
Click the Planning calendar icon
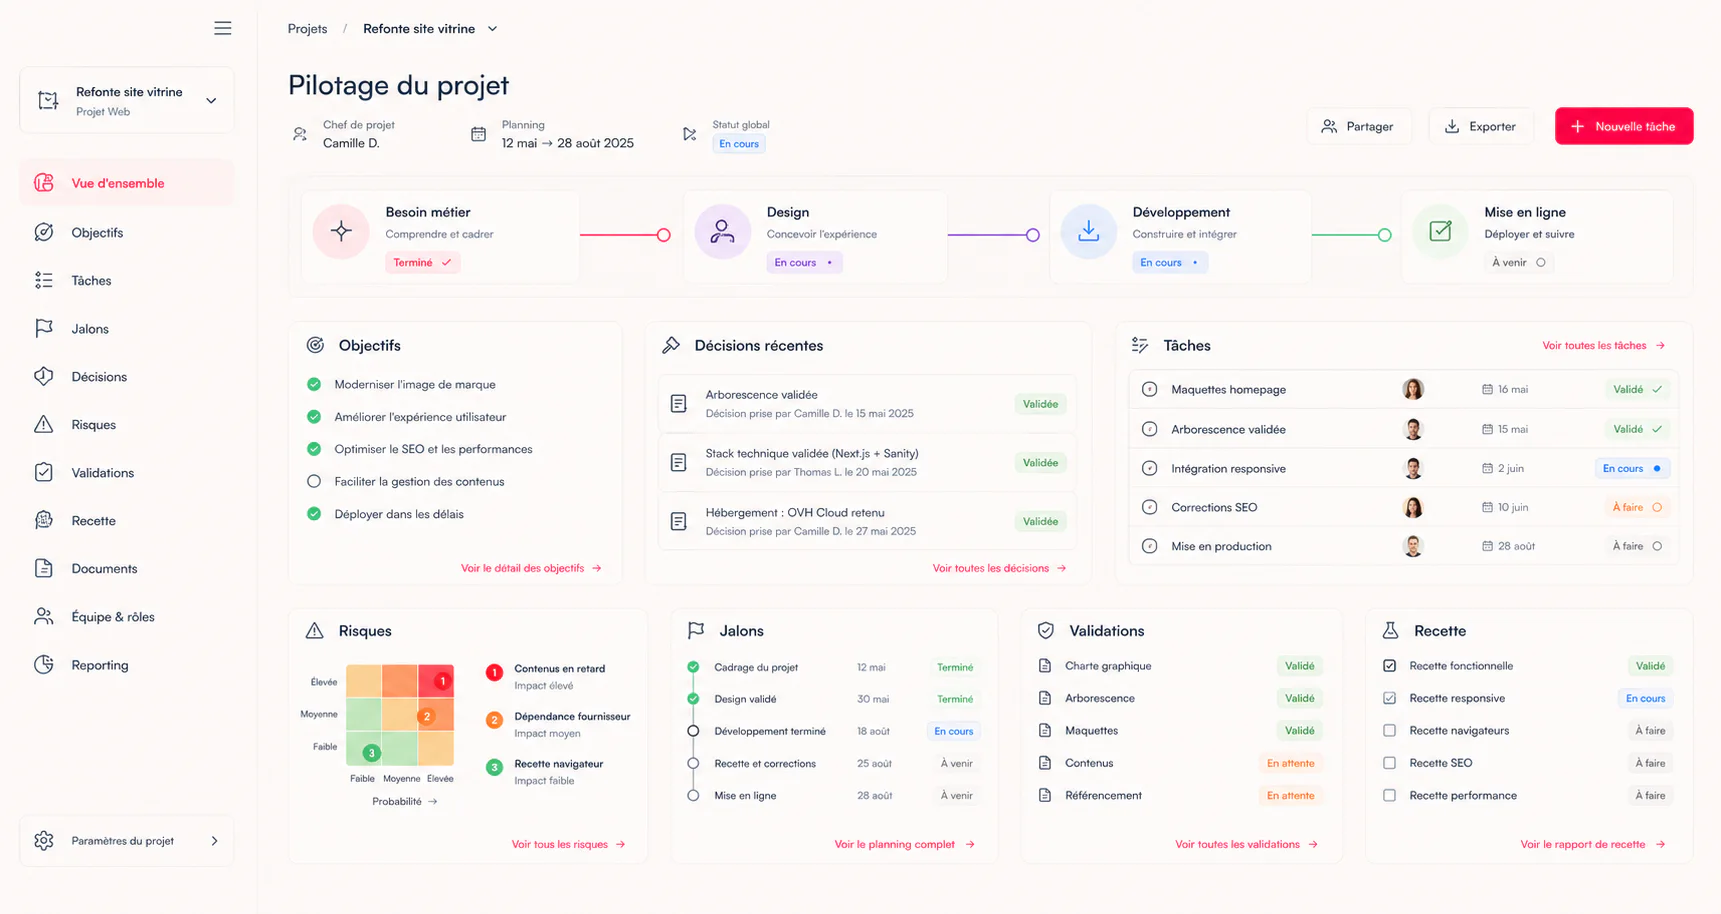[478, 134]
